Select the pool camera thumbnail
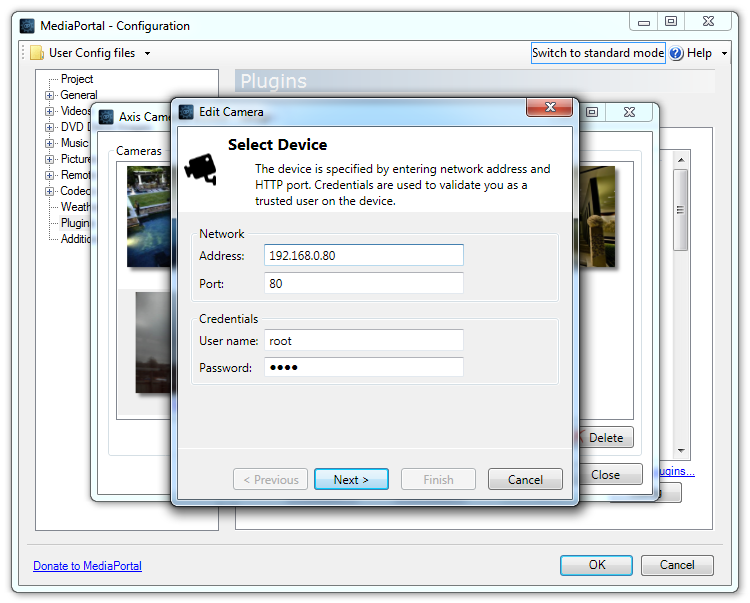 (x=149, y=216)
